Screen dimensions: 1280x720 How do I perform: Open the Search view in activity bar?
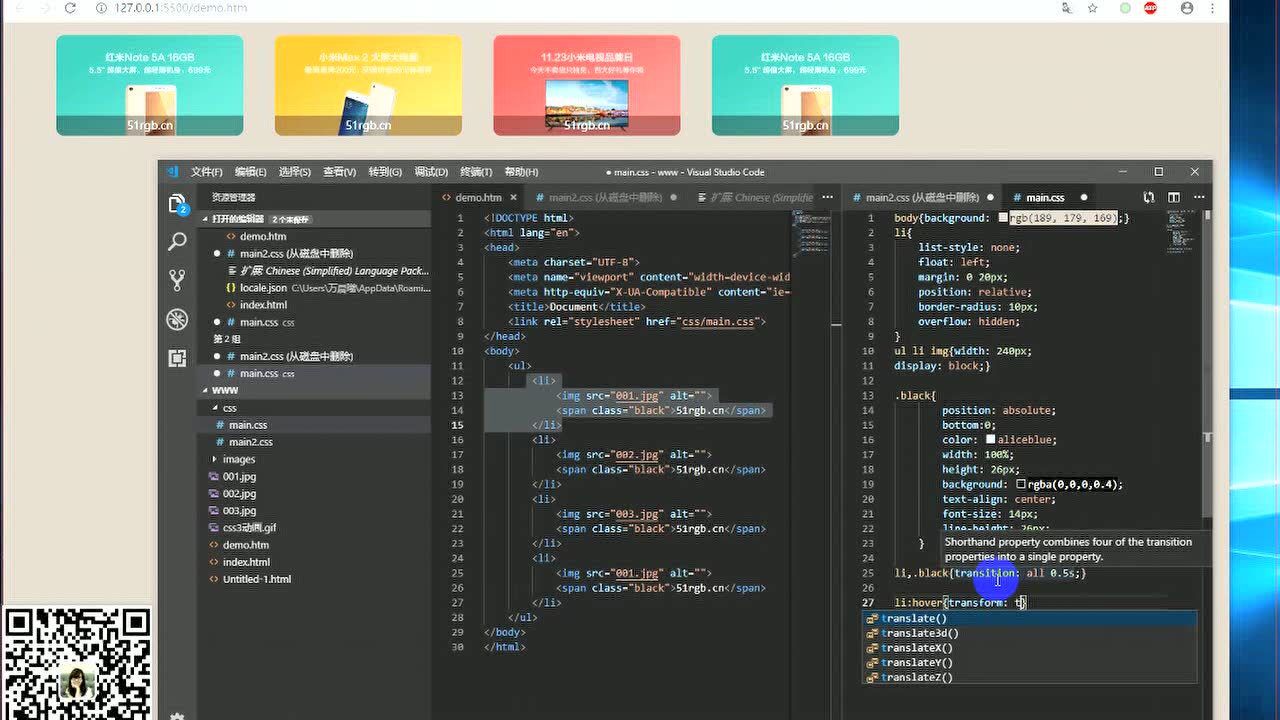tap(177, 241)
